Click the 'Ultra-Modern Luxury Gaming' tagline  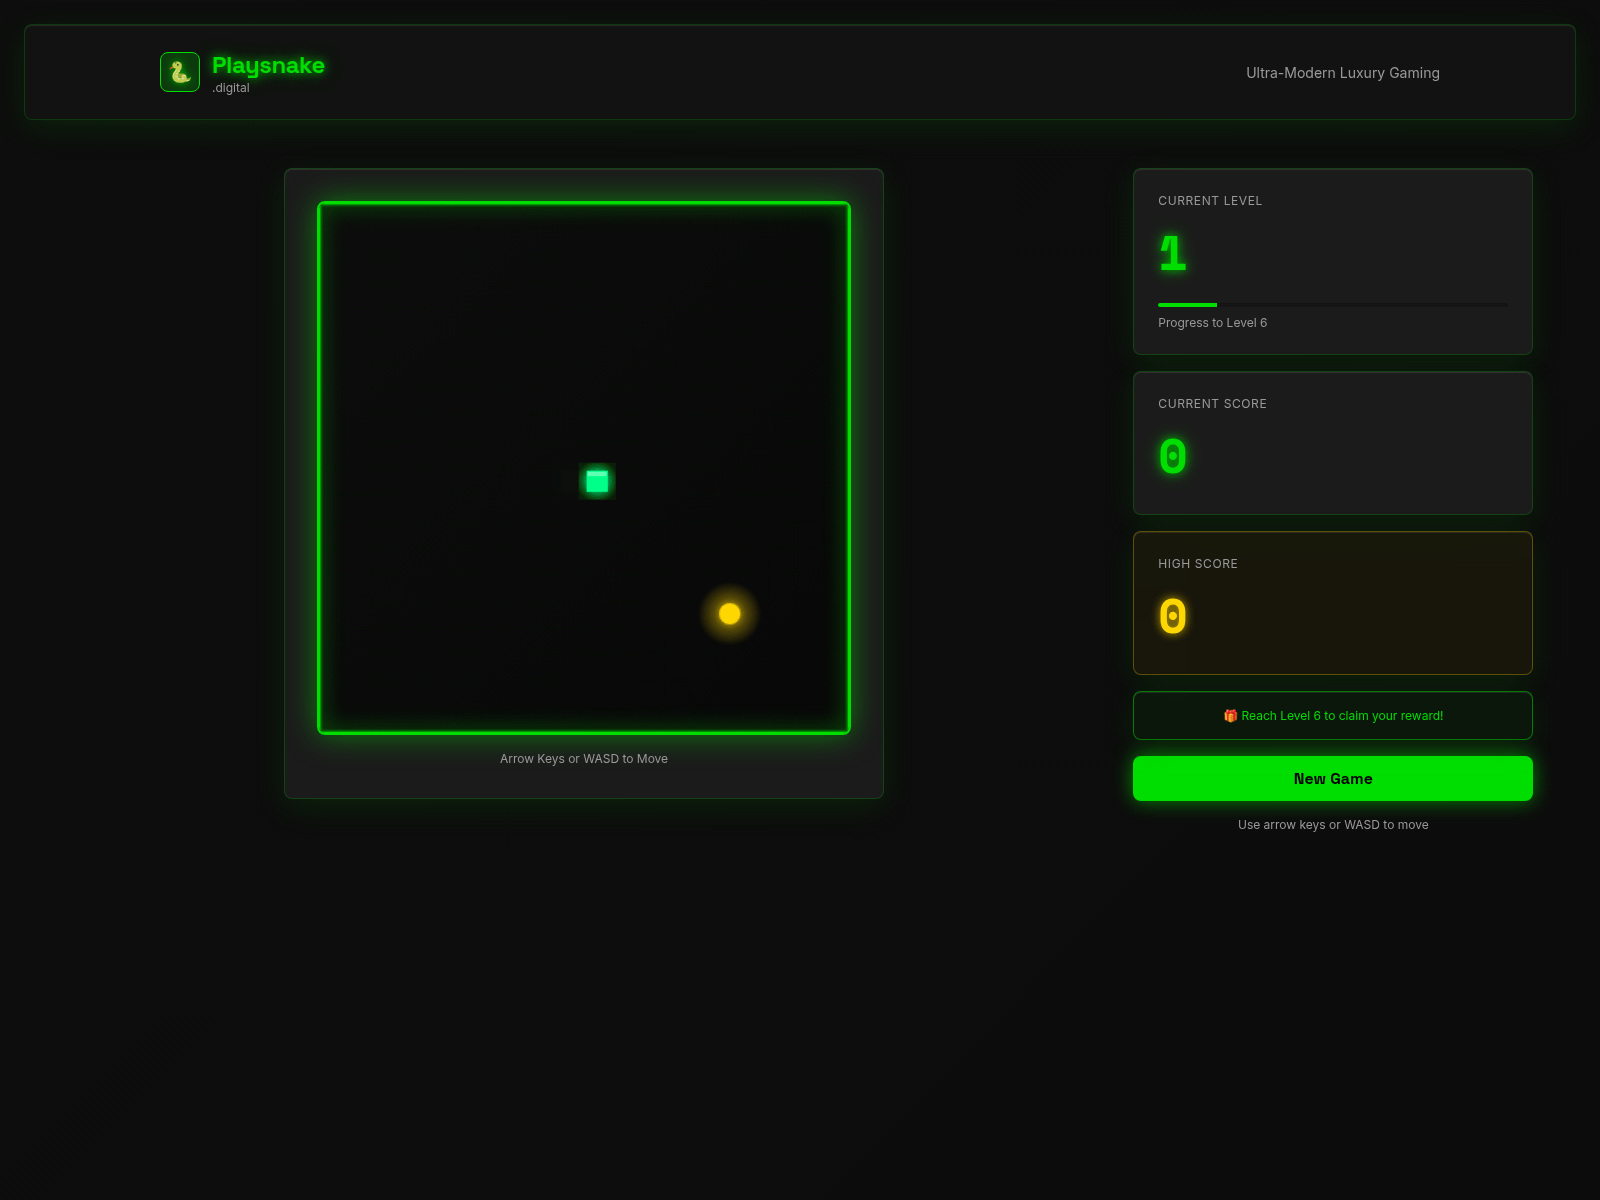point(1342,73)
